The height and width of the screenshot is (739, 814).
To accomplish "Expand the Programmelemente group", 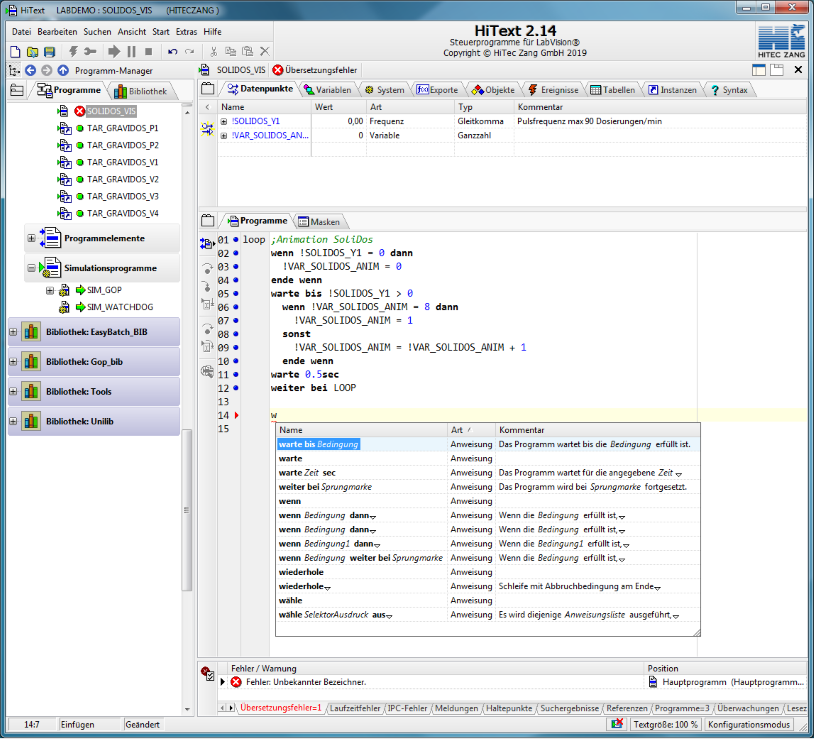I will click(31, 238).
